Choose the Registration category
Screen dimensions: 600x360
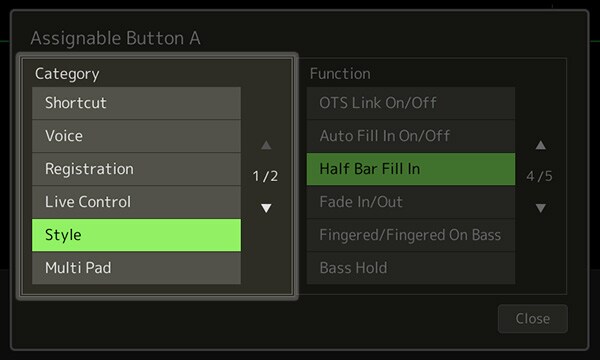point(136,169)
